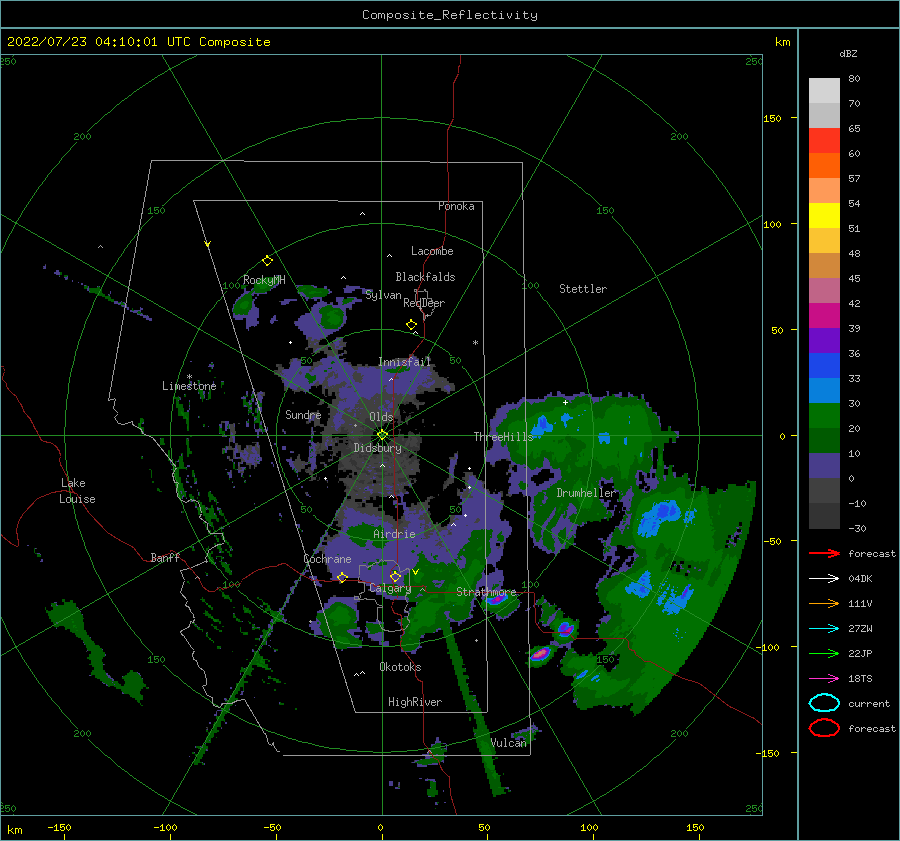Click the Blackfalds town label

click(425, 277)
